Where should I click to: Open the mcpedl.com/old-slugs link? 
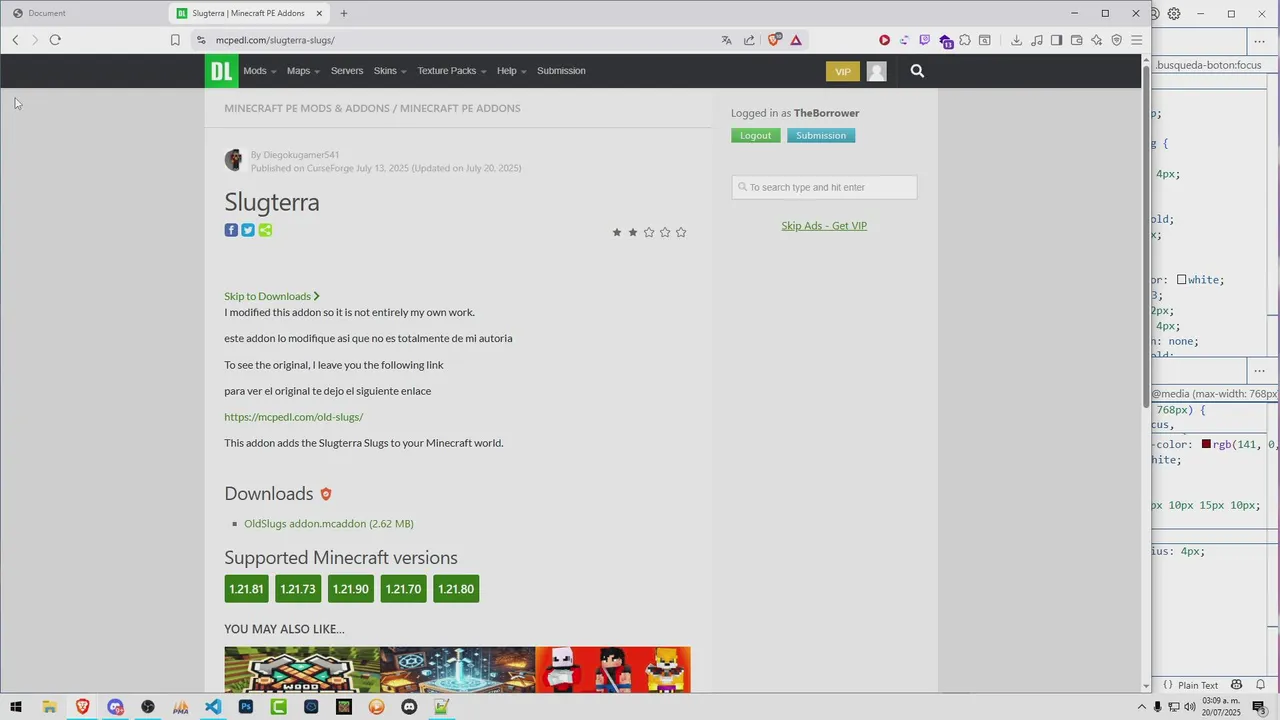[293, 417]
